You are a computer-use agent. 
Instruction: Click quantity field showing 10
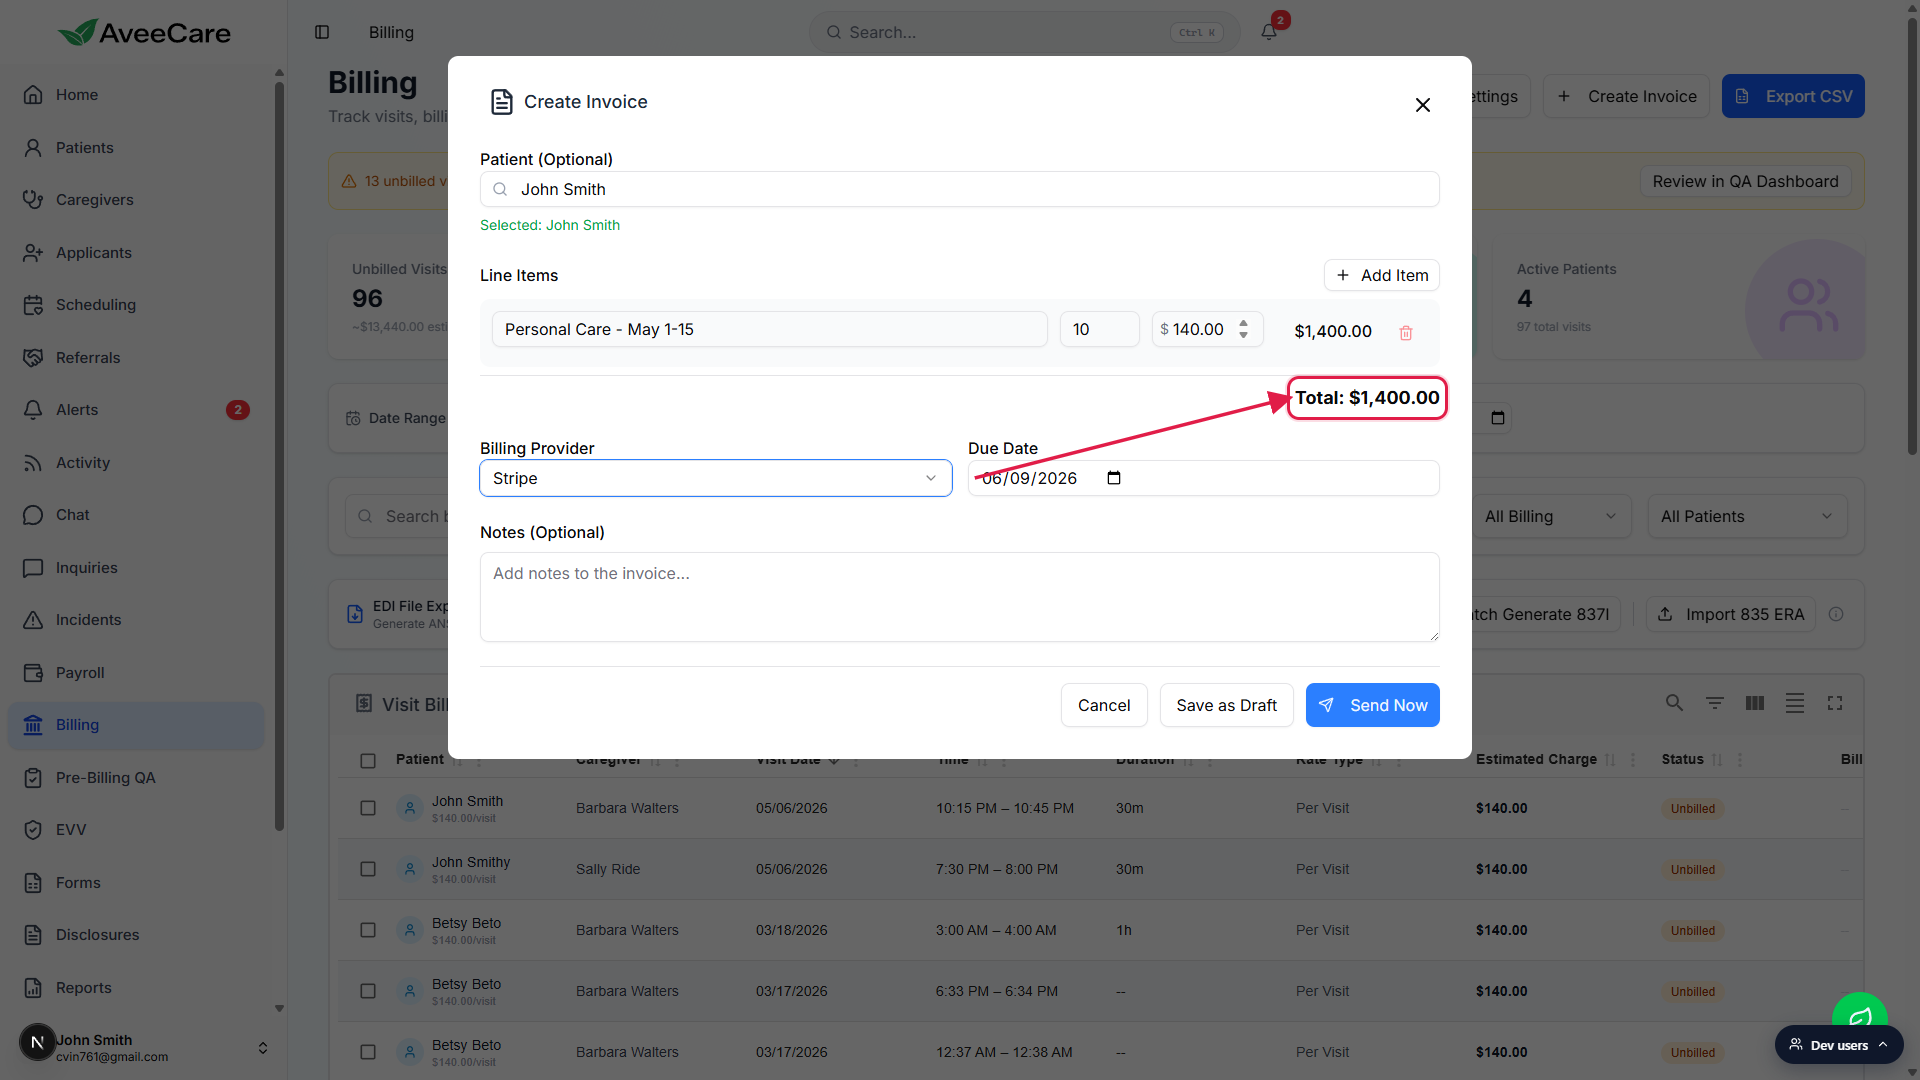tap(1099, 329)
